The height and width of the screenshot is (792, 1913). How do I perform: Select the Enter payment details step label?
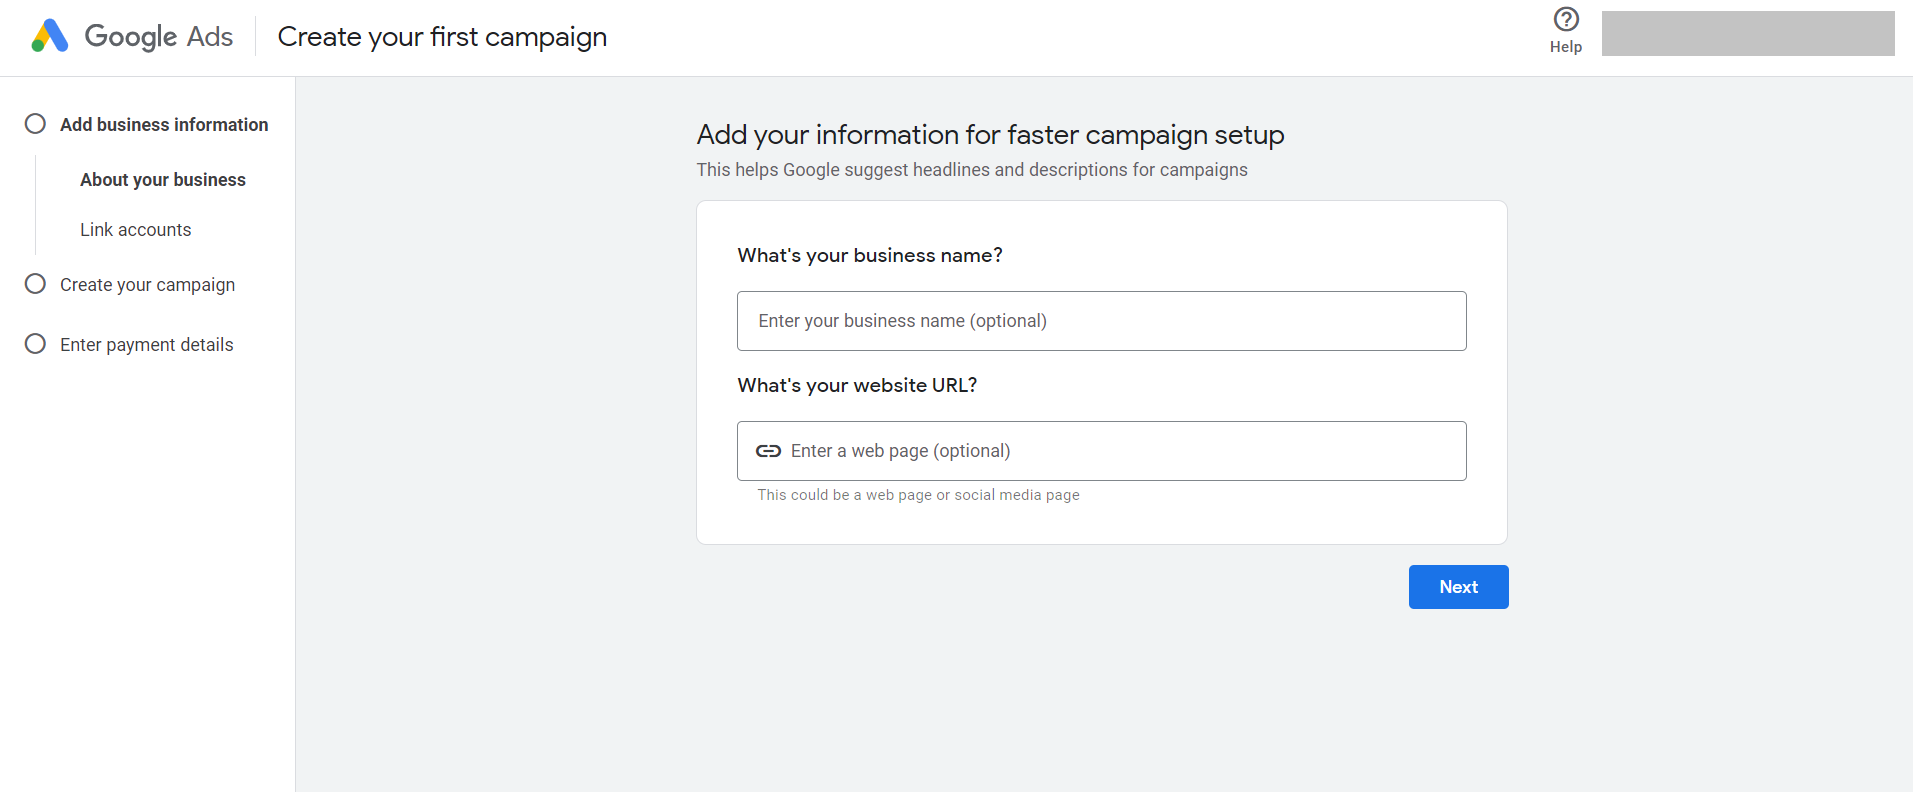click(x=146, y=345)
